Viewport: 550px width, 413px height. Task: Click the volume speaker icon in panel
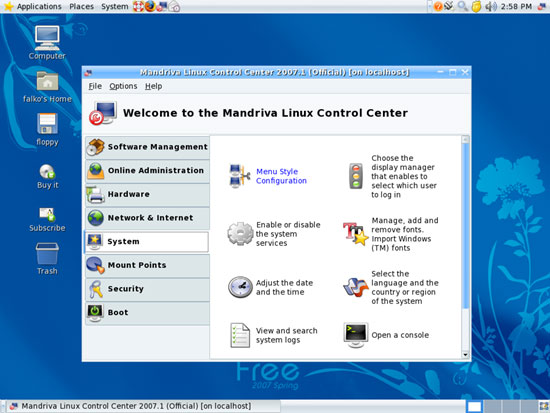click(491, 6)
